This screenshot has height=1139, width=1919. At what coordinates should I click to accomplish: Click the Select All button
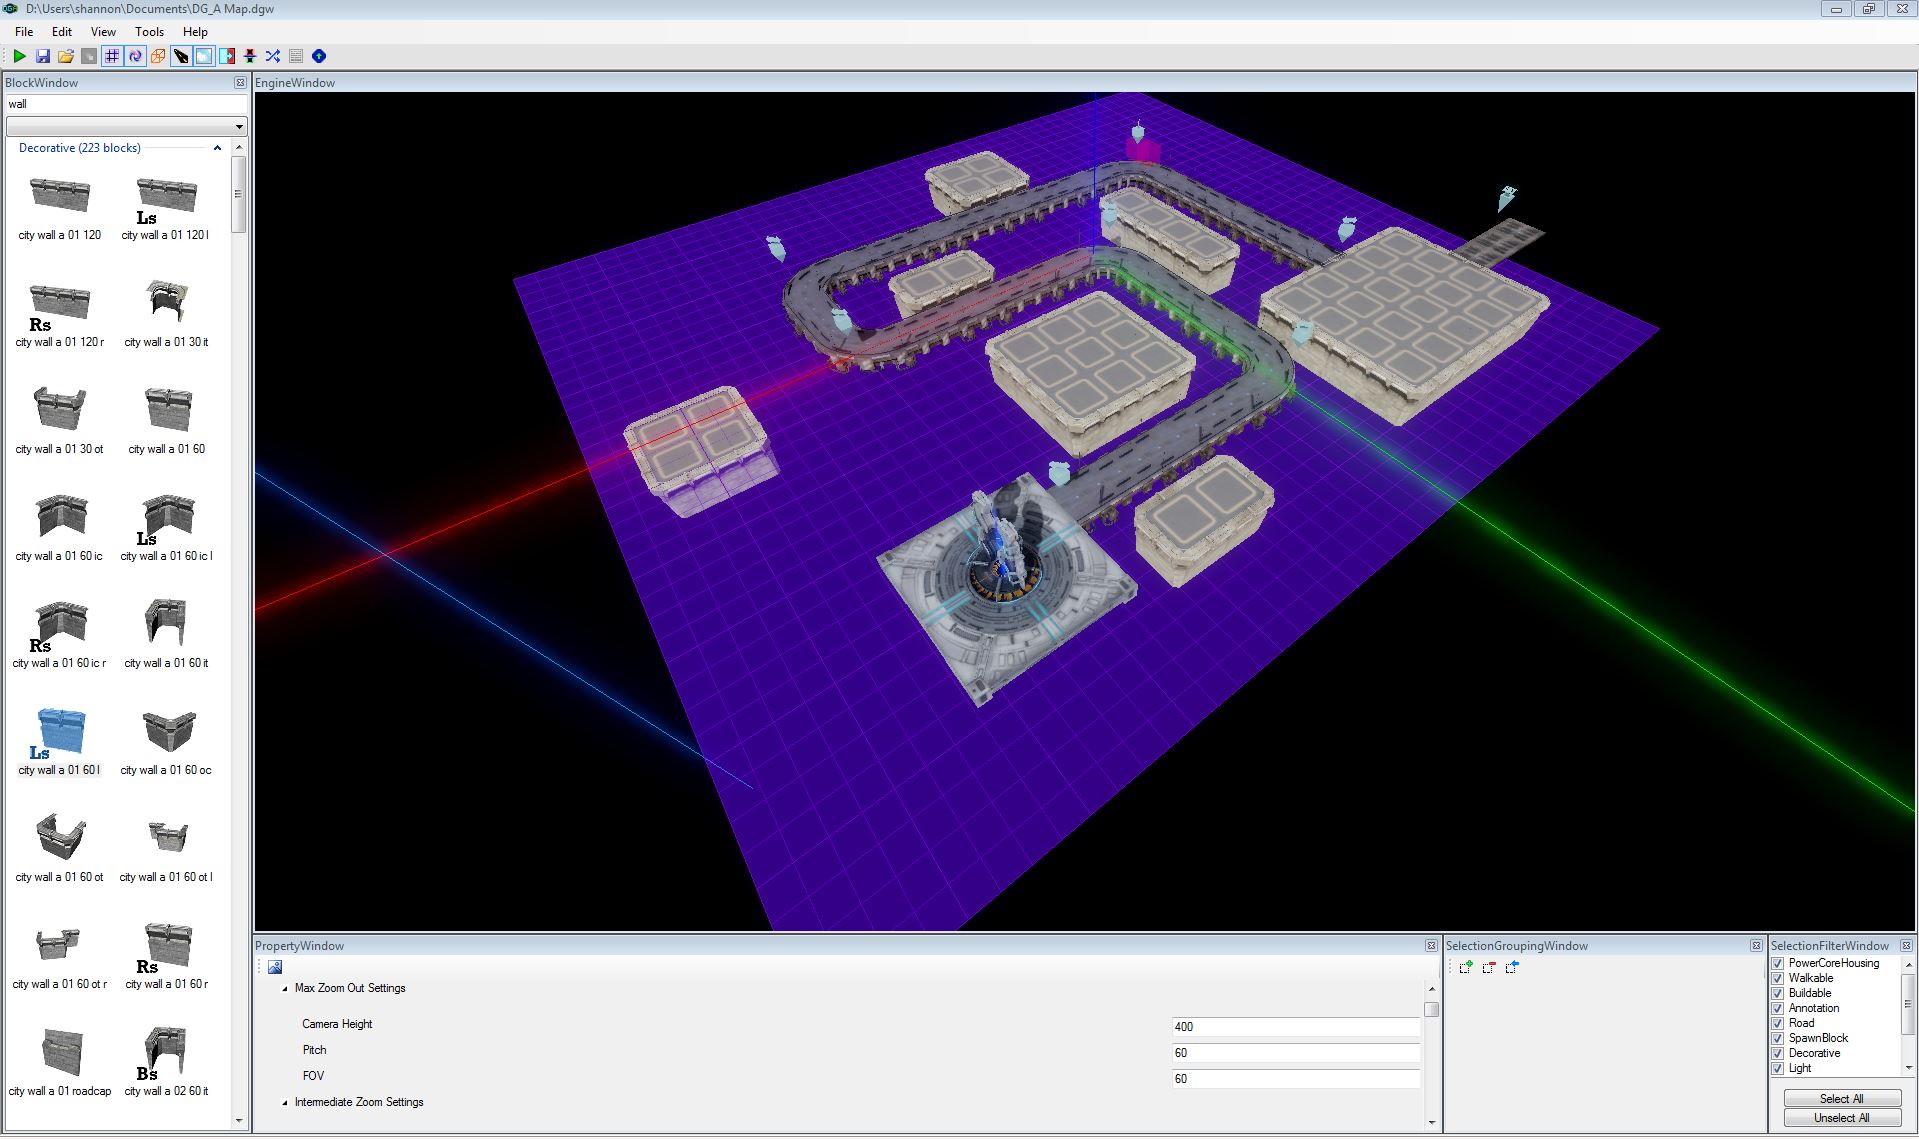click(1841, 1098)
